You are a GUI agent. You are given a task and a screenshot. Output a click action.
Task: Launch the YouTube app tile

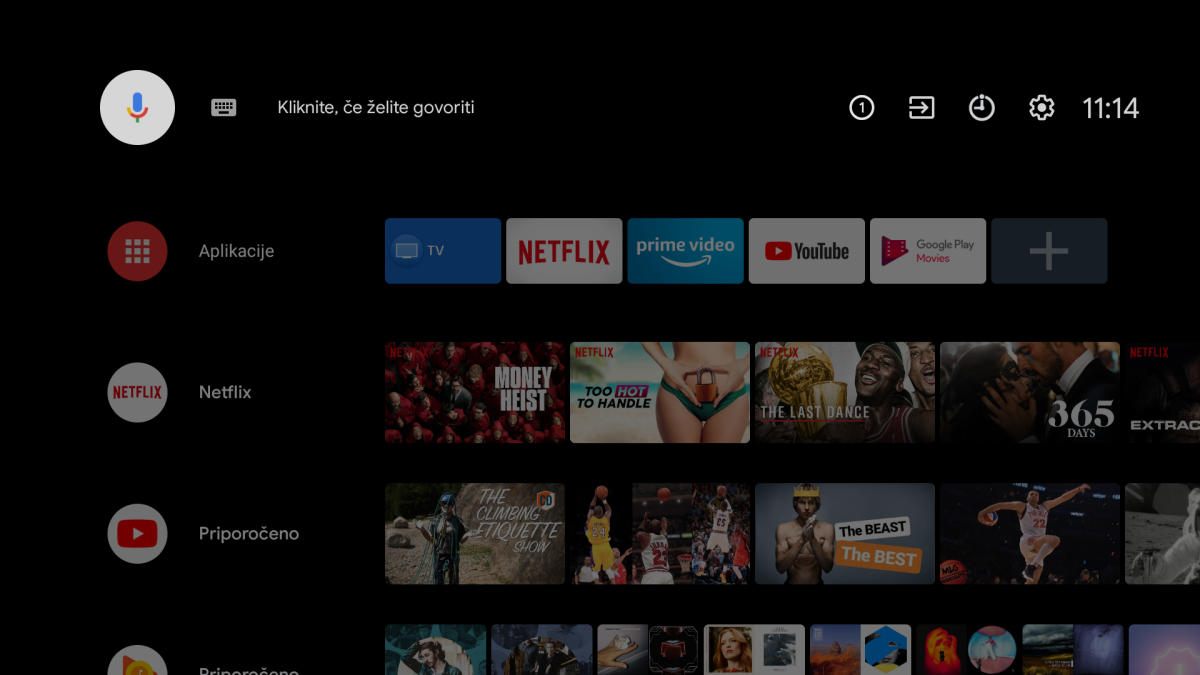click(806, 251)
